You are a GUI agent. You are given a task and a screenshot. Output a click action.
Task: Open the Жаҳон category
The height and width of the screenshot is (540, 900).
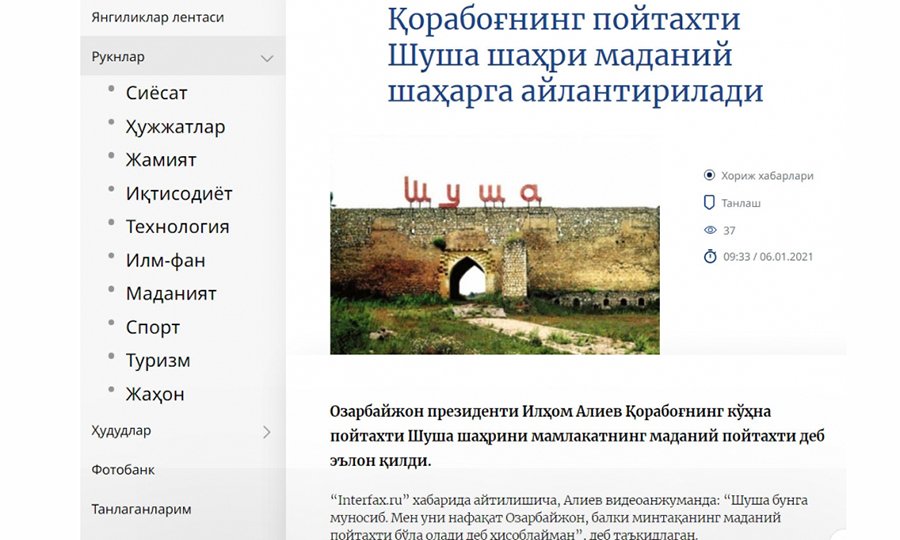pyautogui.click(x=155, y=394)
